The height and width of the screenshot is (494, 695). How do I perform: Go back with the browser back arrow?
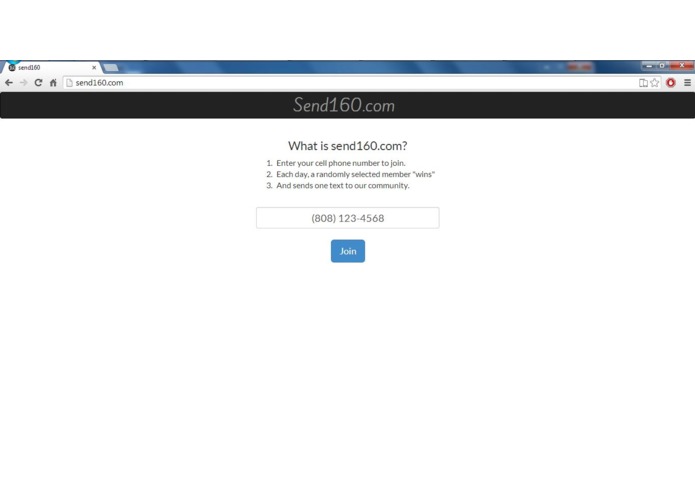[x=9, y=83]
